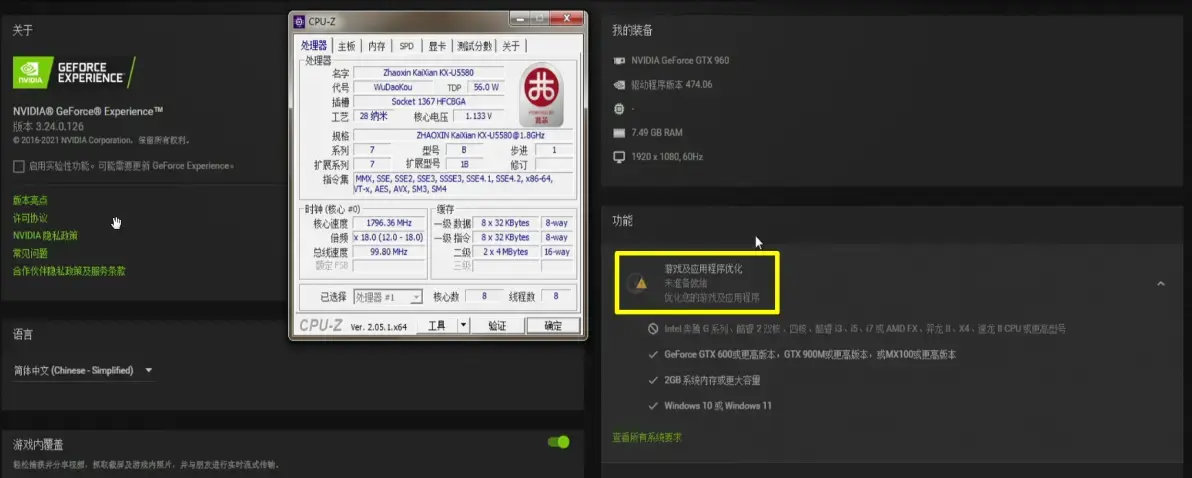Click the GPU icon beside NVIDIA GeForce GTX 960

(x=619, y=61)
